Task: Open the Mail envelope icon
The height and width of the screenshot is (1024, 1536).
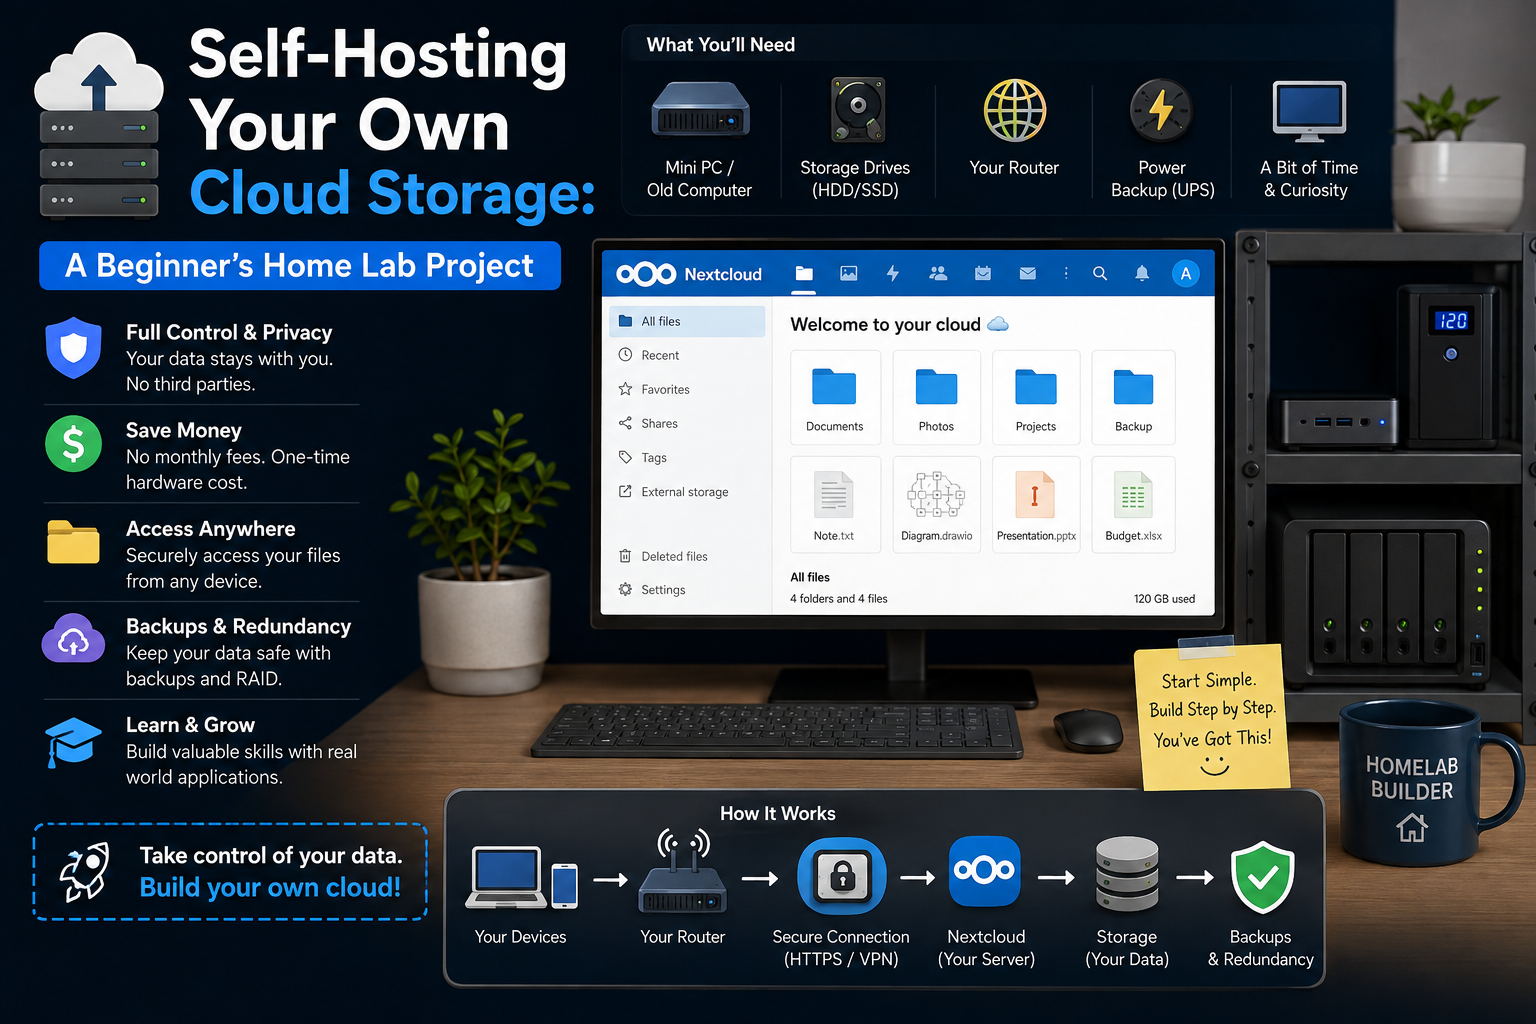Action: pyautogui.click(x=1027, y=273)
